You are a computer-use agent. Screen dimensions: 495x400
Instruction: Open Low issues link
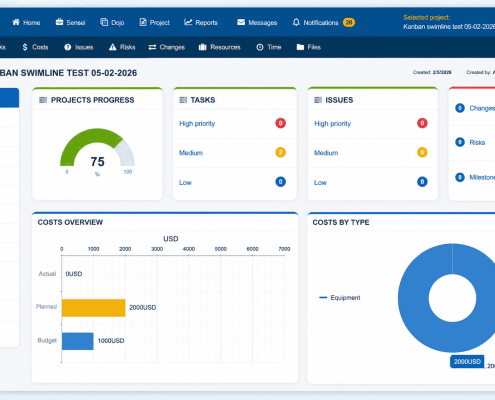pyautogui.click(x=320, y=182)
